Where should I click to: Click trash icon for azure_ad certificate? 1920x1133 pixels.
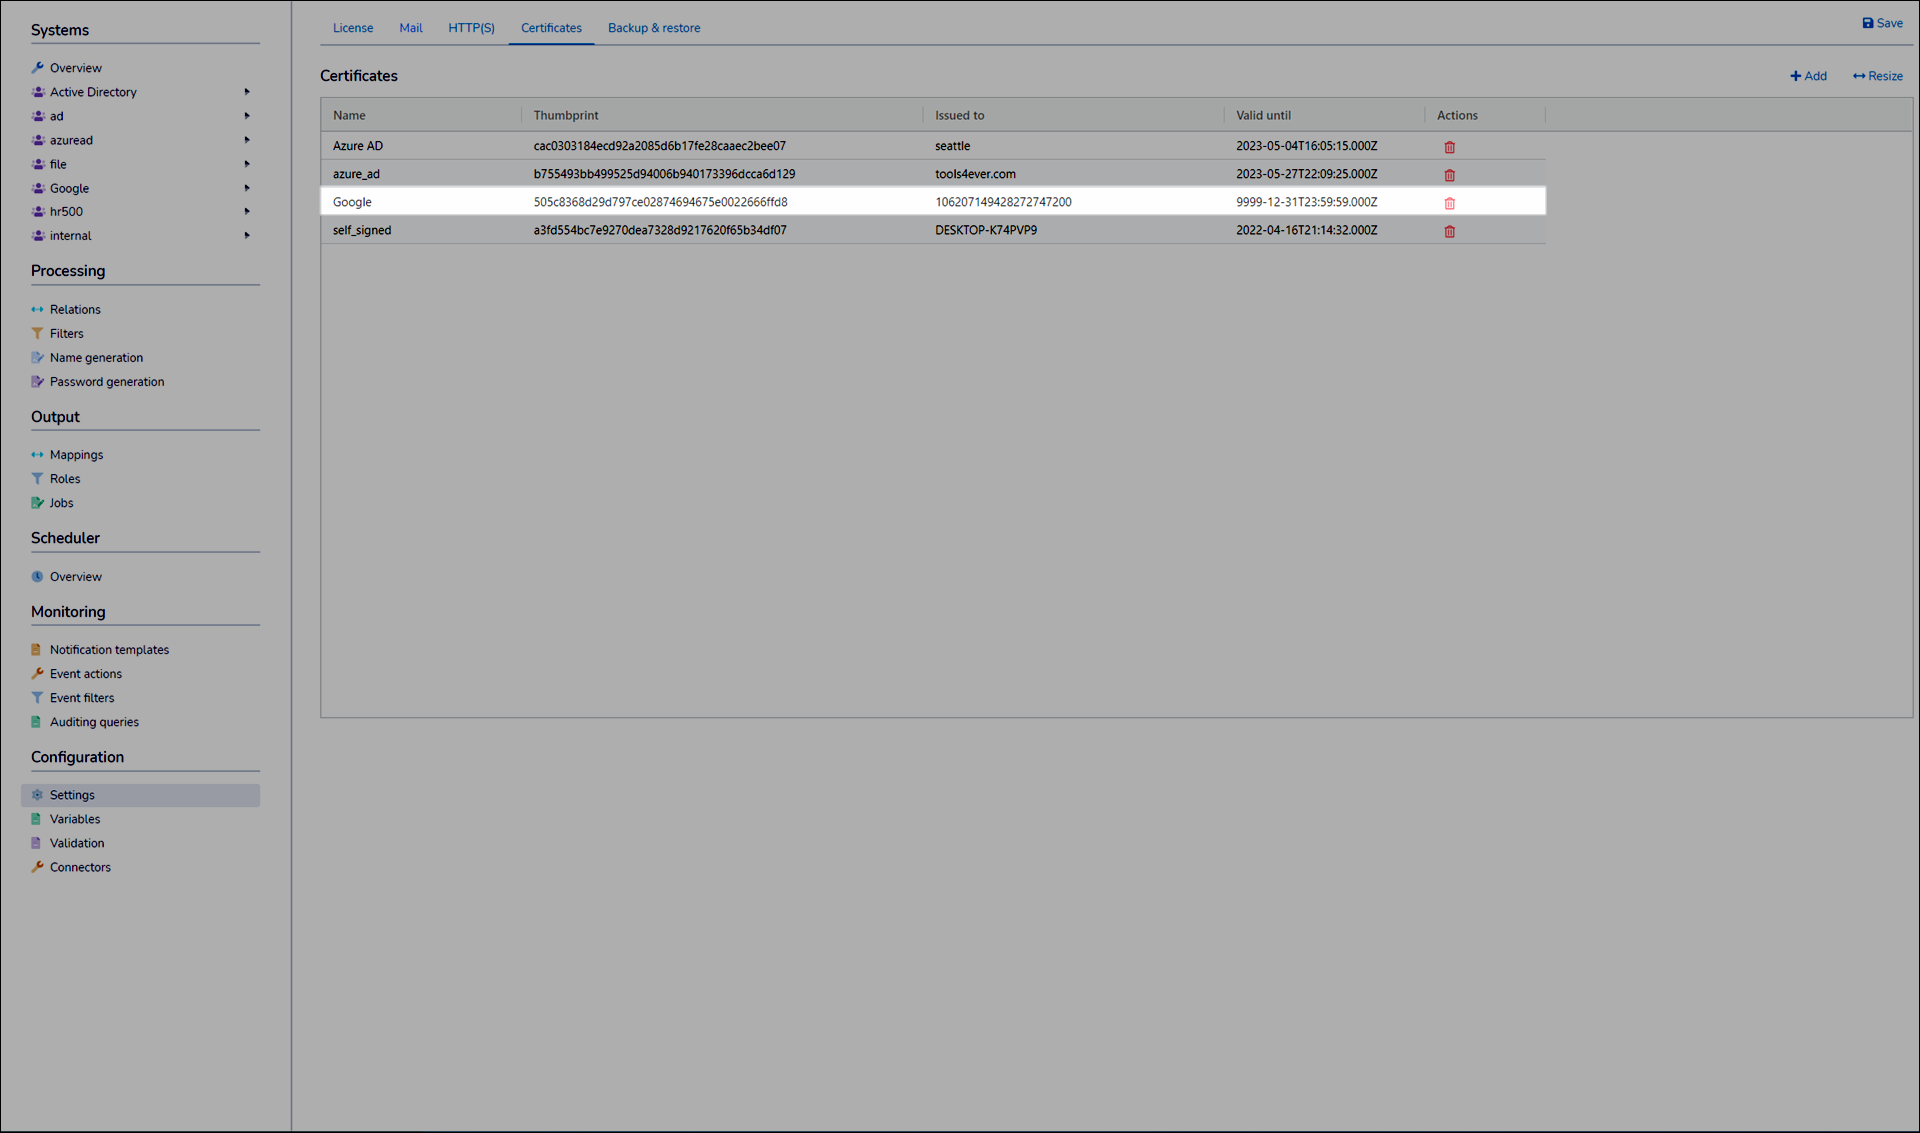[1449, 175]
